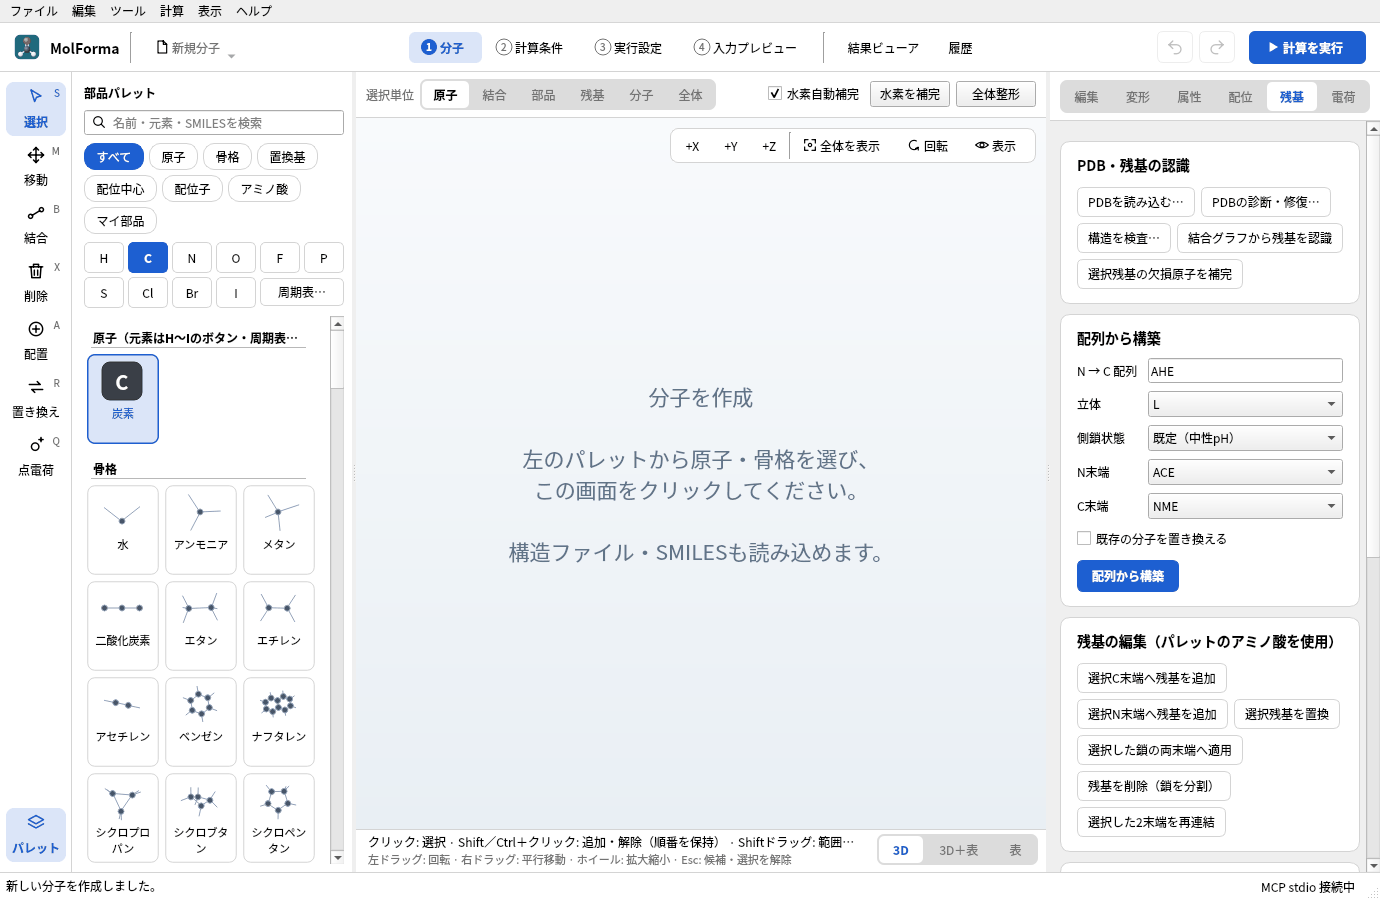Click the N→C 配列 input field
This screenshot has height=900, width=1380.
1245,371
